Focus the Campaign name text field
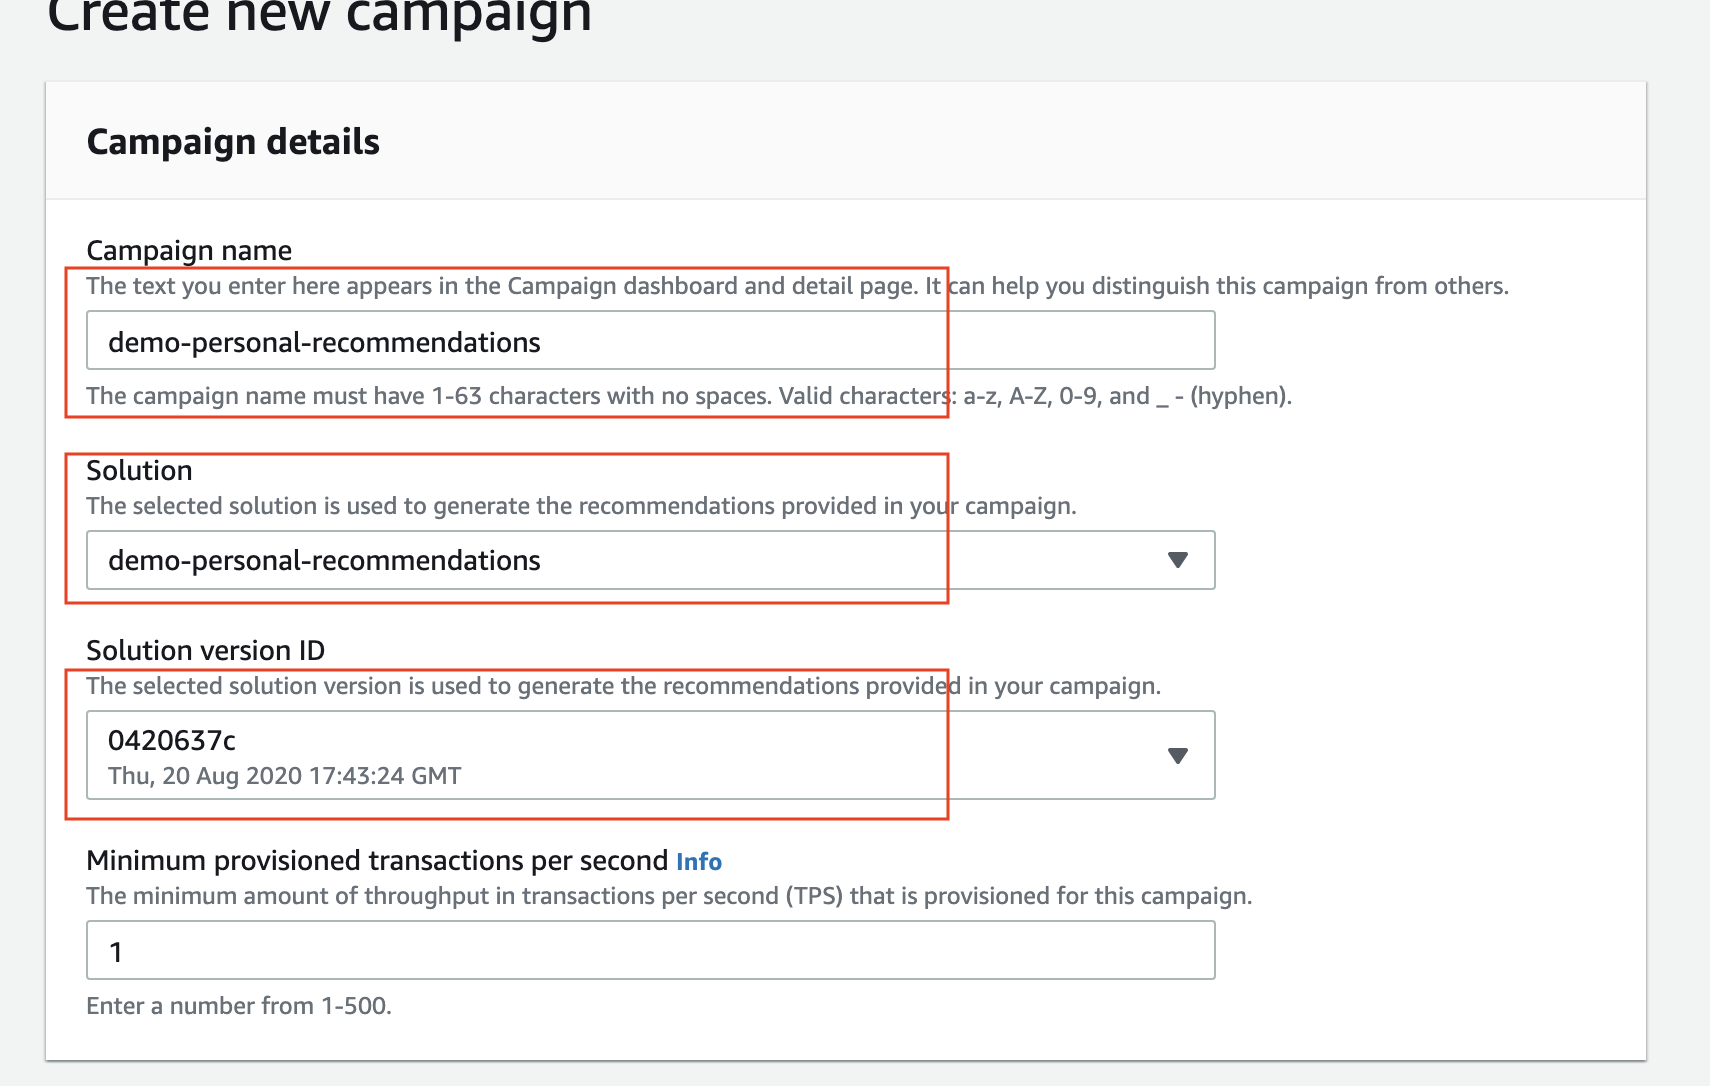 click(x=651, y=340)
